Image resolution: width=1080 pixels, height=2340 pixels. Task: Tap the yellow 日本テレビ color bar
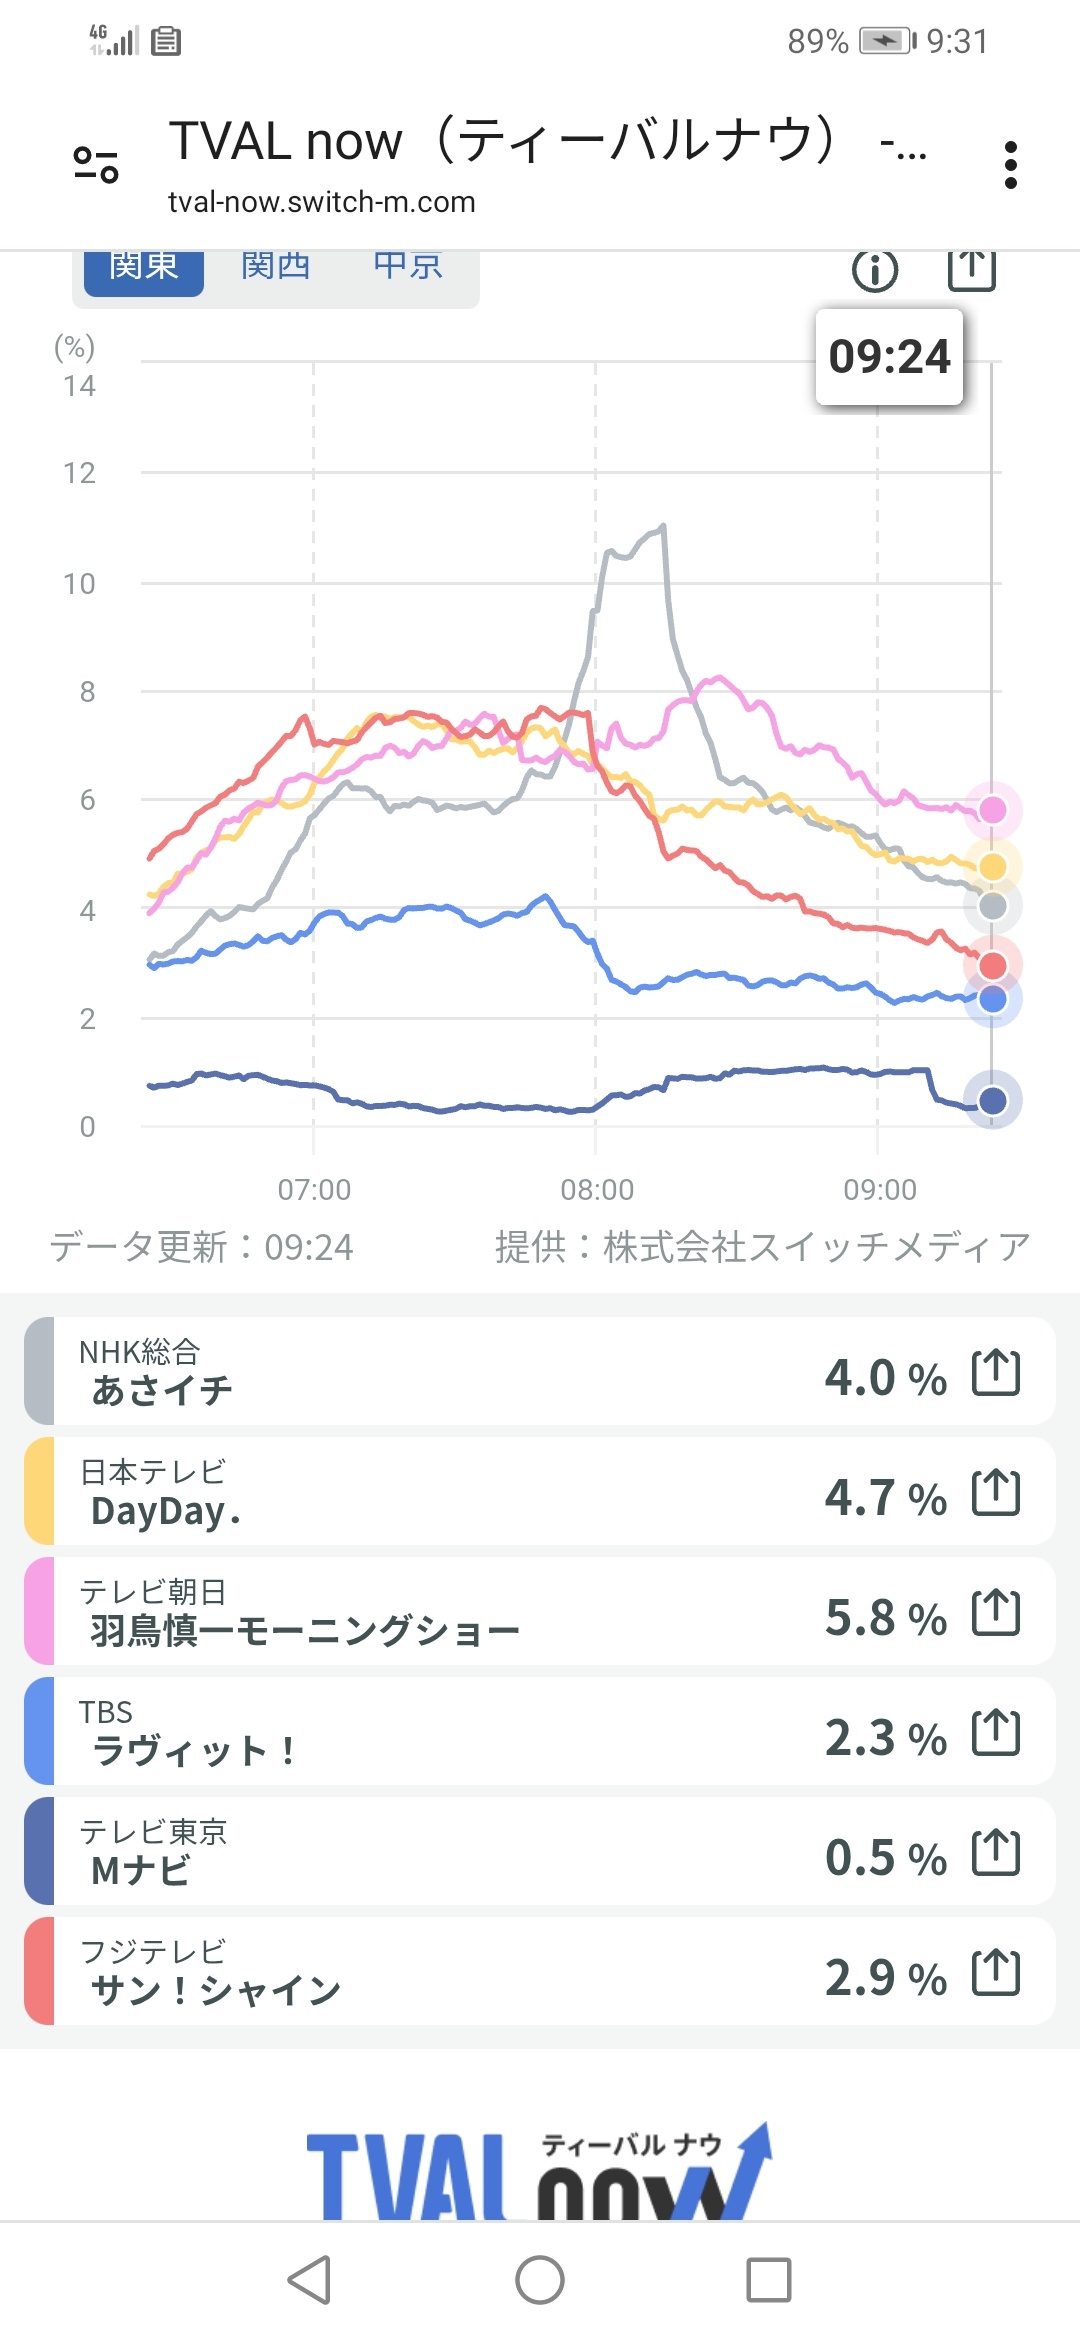point(39,1491)
